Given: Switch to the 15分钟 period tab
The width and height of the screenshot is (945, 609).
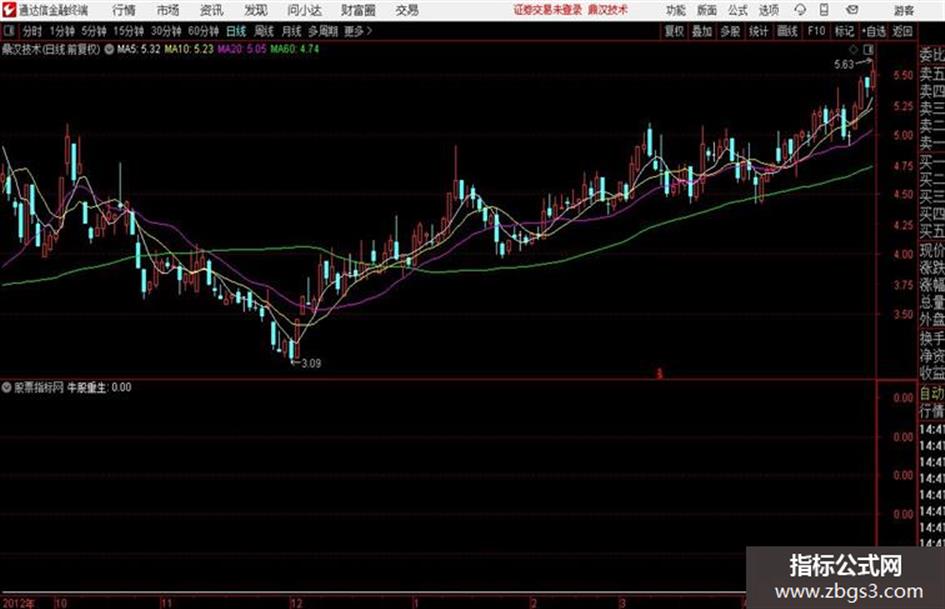Looking at the screenshot, I should (x=129, y=31).
